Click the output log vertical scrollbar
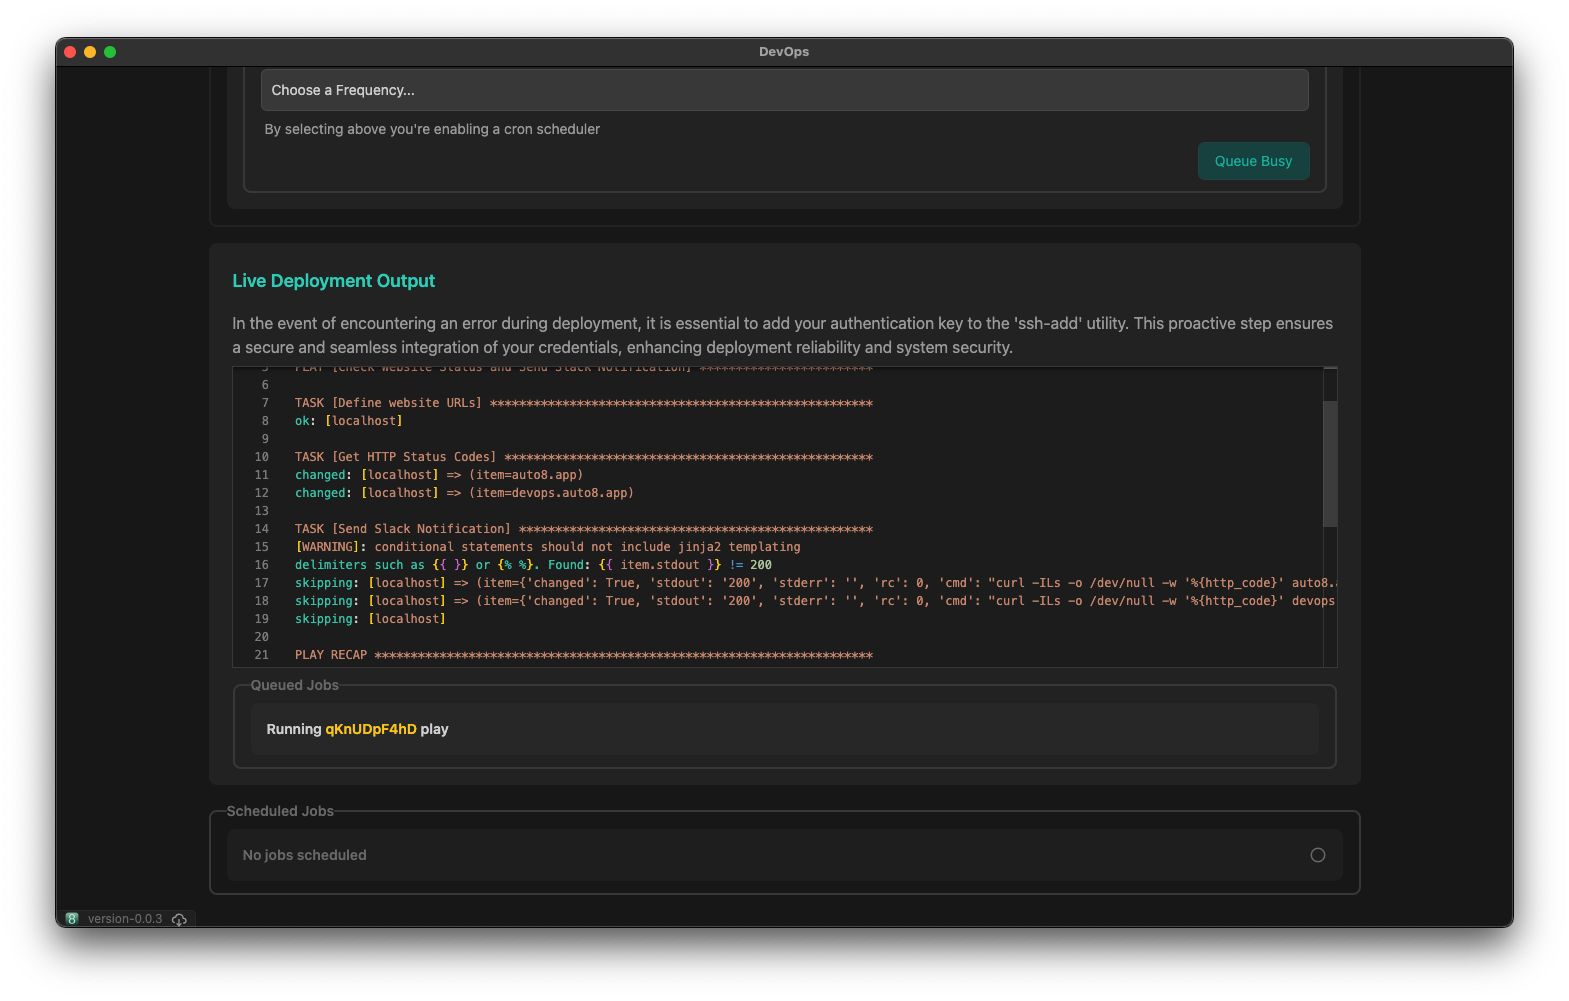Viewport: 1569px width, 1001px height. pos(1330,463)
